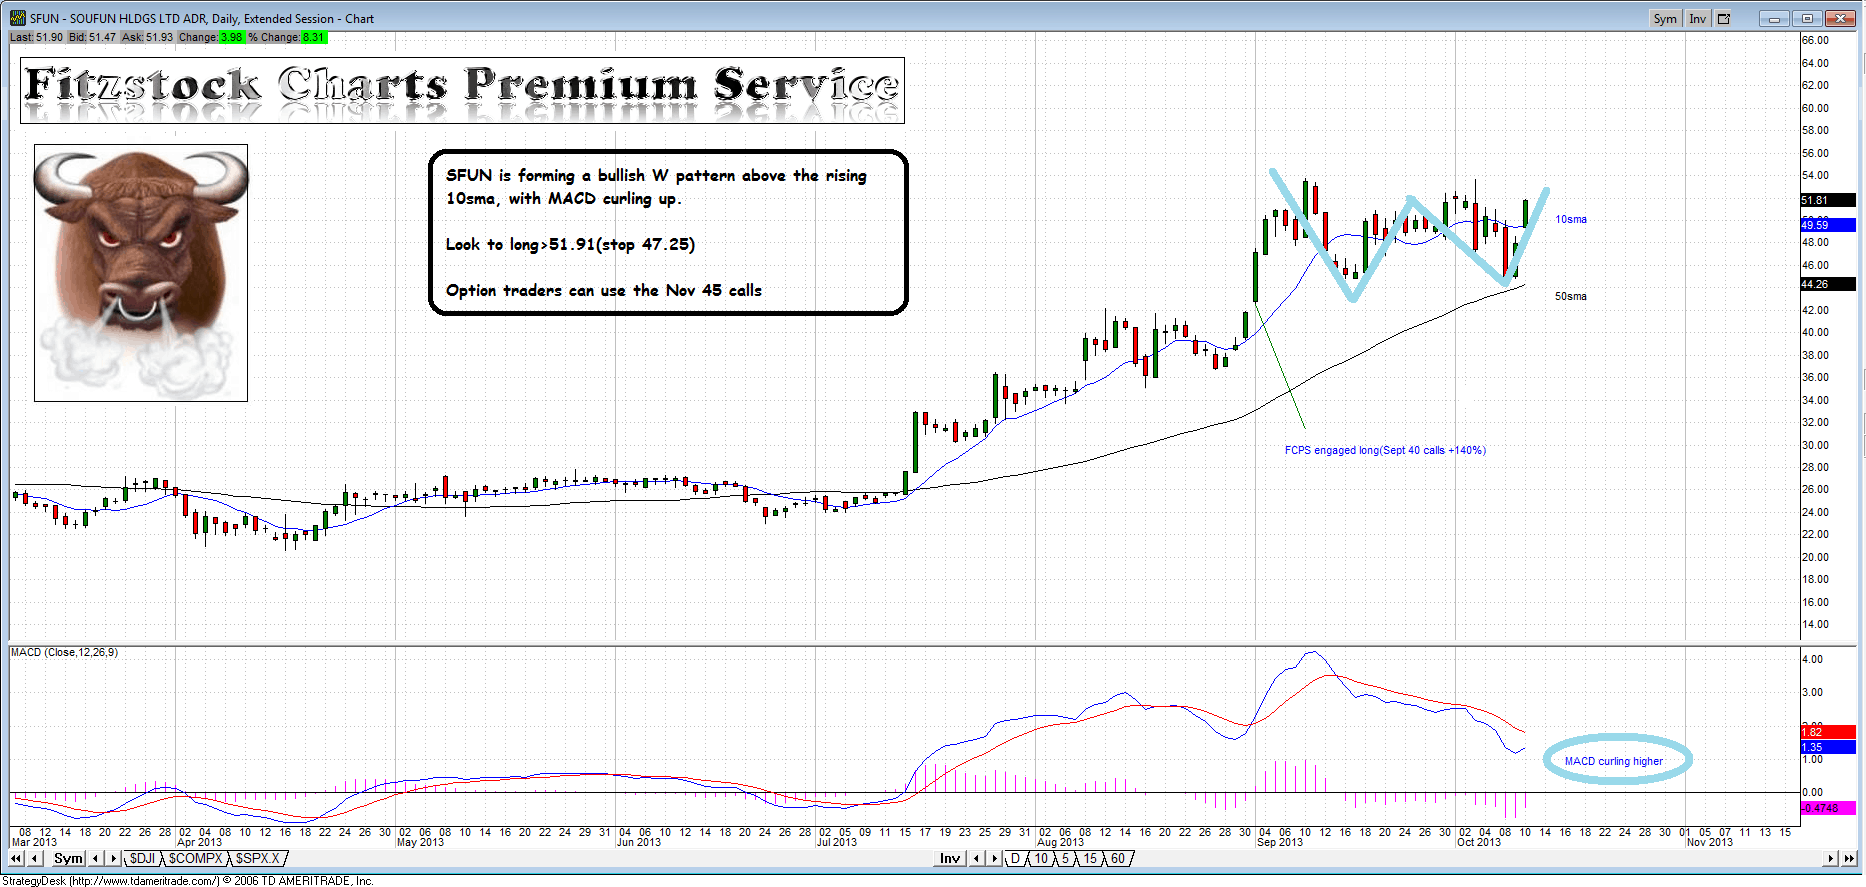Open the Sym button in bottom toolbar

click(68, 858)
